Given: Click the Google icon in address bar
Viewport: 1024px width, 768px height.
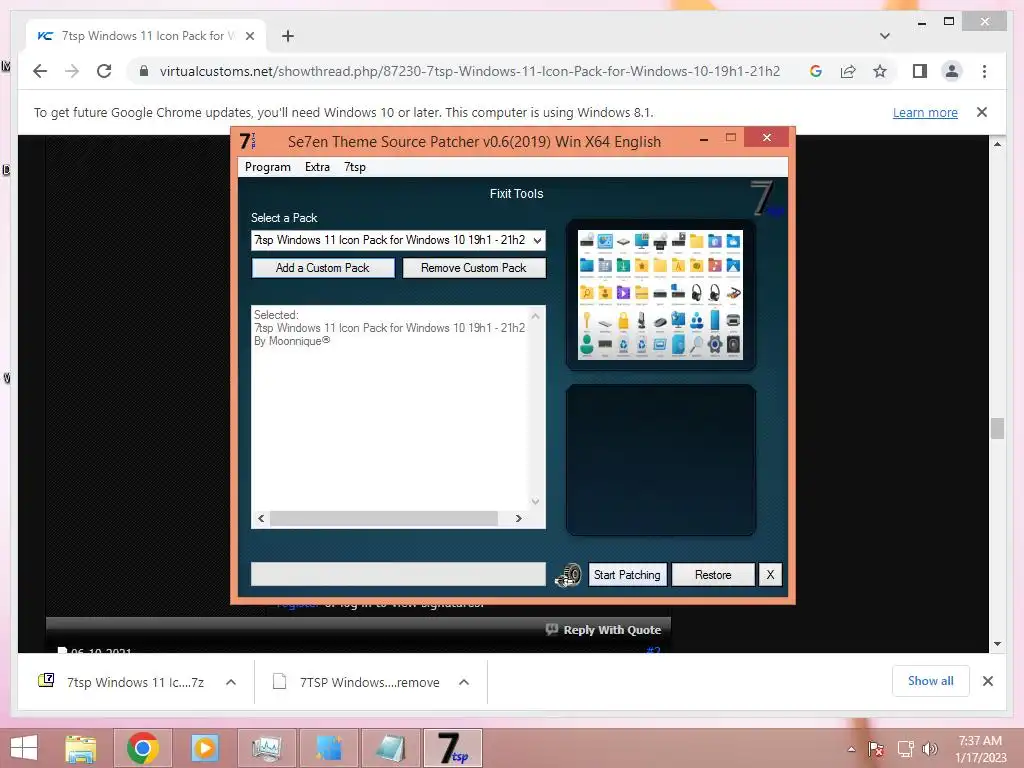Looking at the screenshot, I should (816, 71).
